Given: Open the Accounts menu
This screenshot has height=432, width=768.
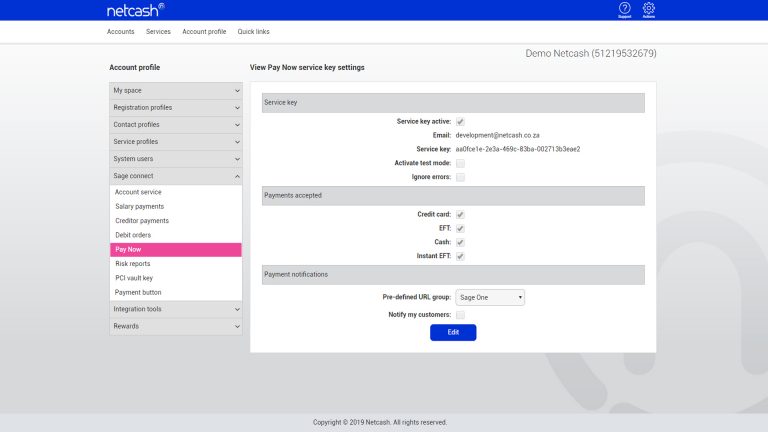Looking at the screenshot, I should (x=120, y=32).
